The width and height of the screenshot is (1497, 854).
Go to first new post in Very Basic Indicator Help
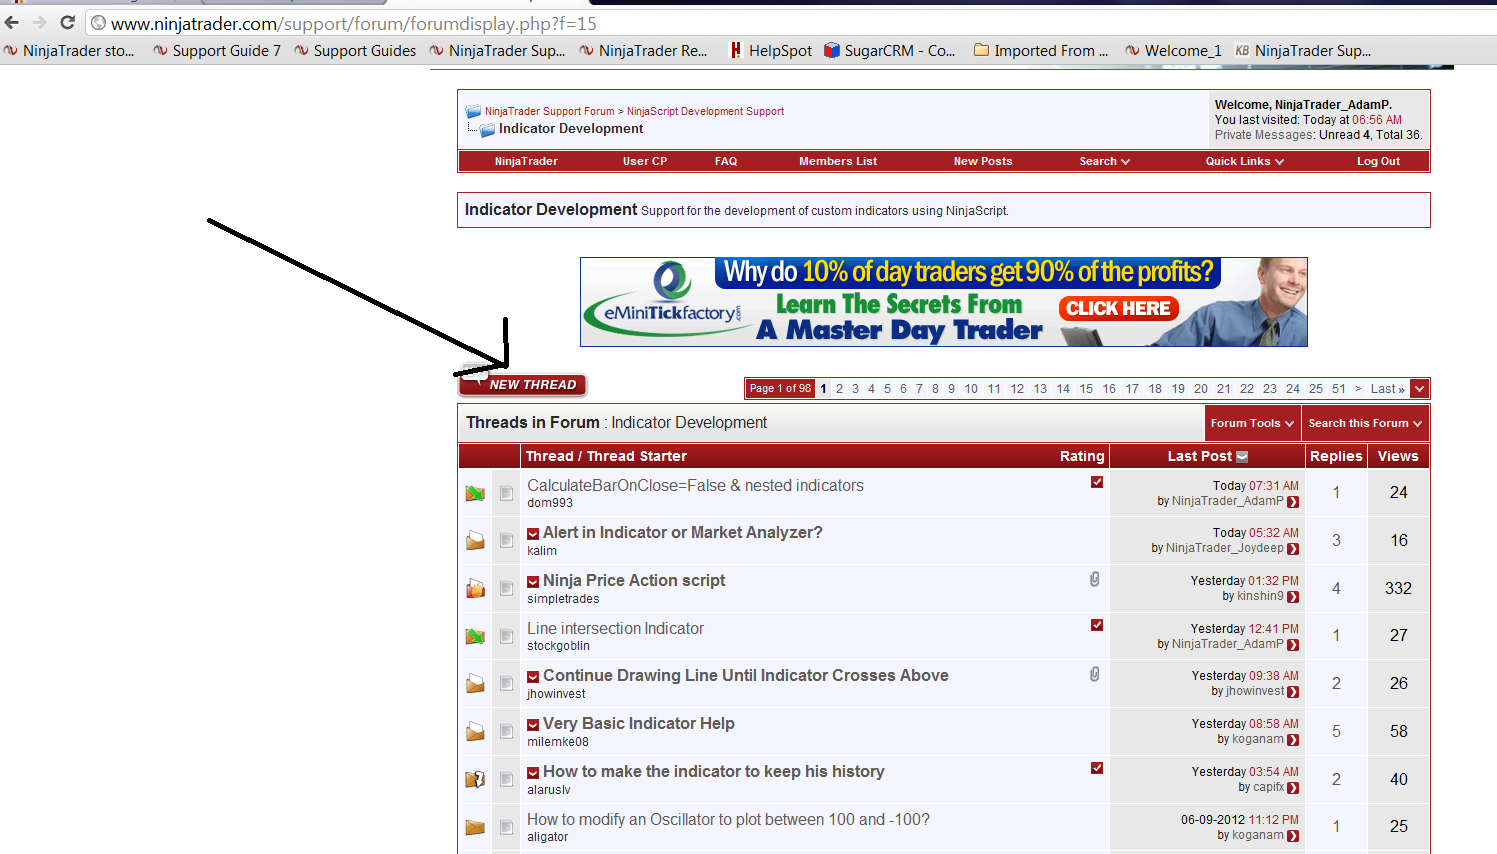coord(533,725)
